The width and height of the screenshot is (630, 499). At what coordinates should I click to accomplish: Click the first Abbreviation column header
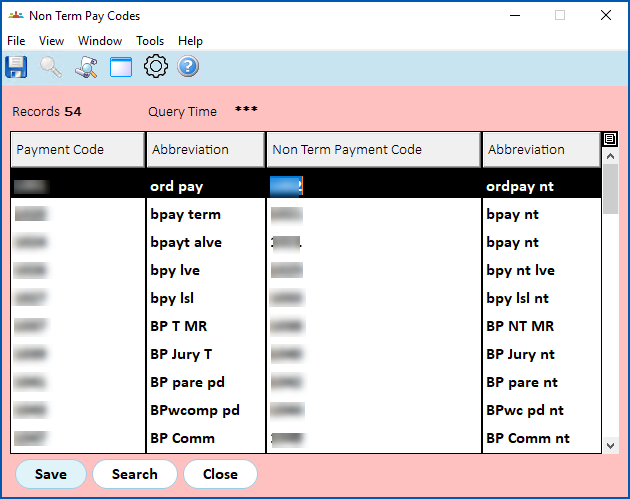(206, 149)
